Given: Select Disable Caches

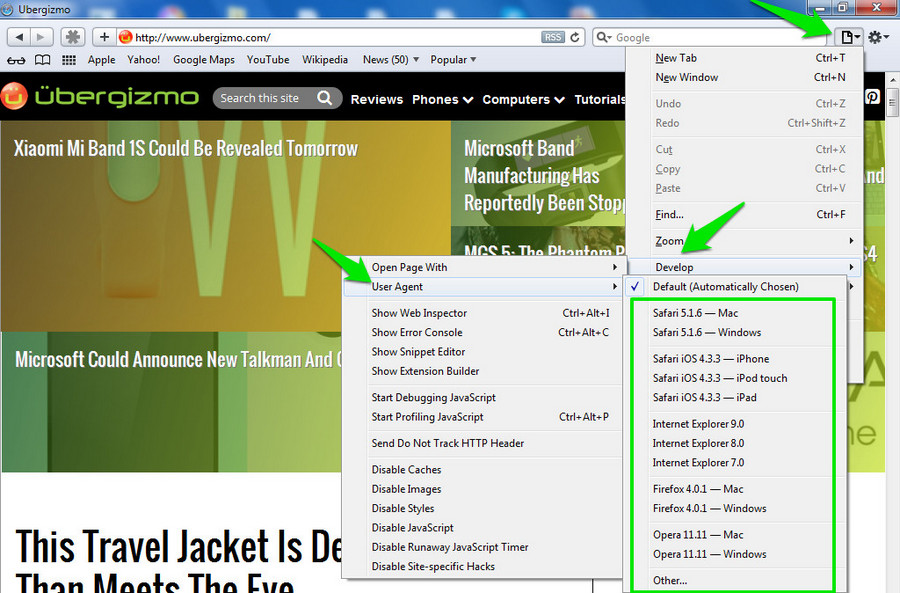Looking at the screenshot, I should (x=483, y=470).
